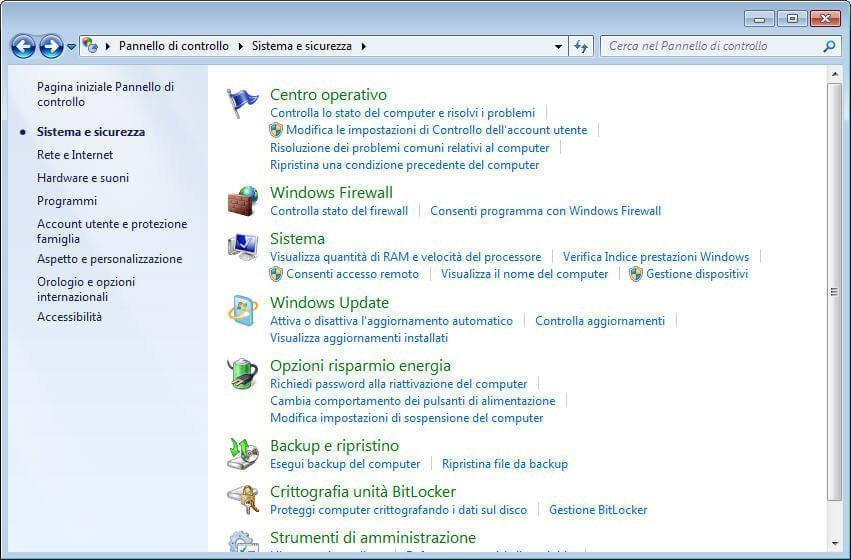Open Pagina iniziale Pannello di controllo

tap(105, 94)
